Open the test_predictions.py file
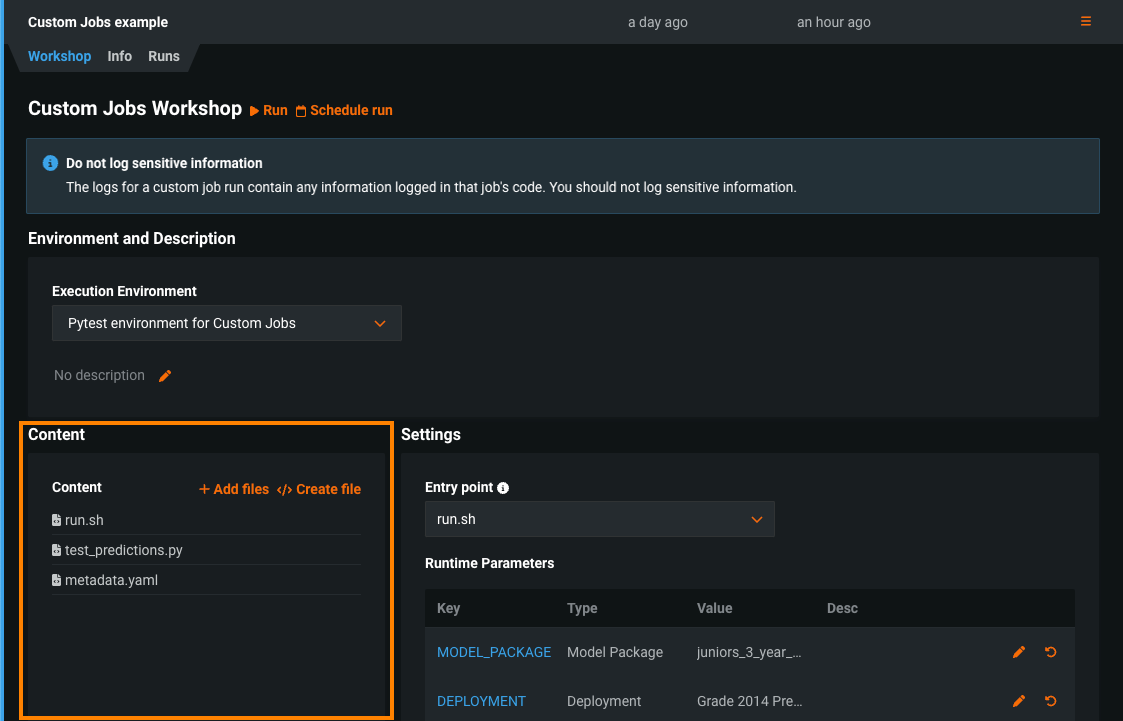The width and height of the screenshot is (1123, 721). point(123,550)
